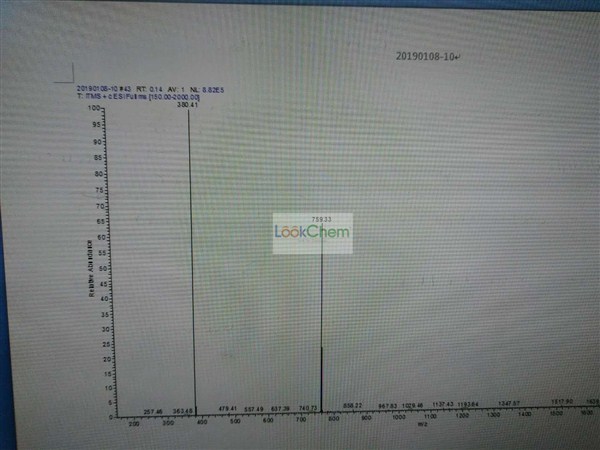600x450 pixels.
Task: Click the ITMS scan filter text line
Action: coord(138,97)
